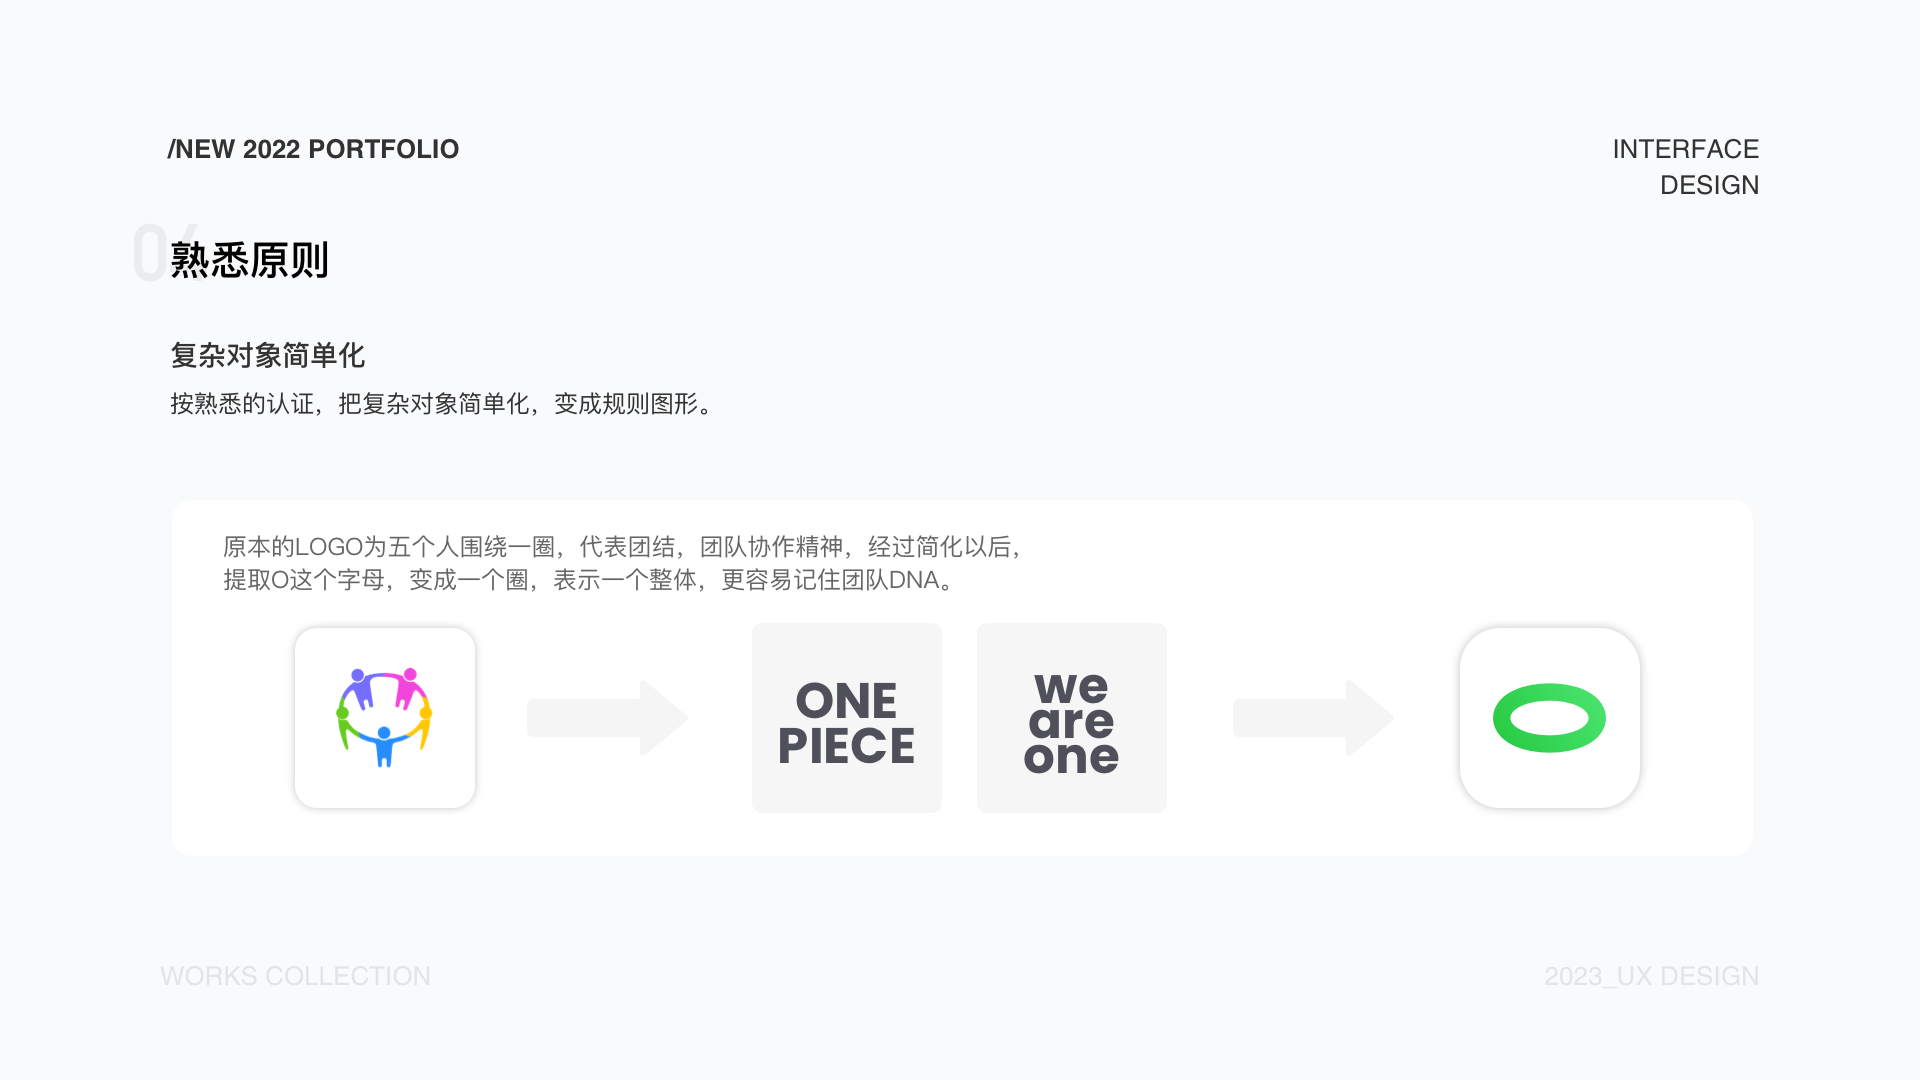The height and width of the screenshot is (1080, 1920).
Task: Select the 'we are one' text tile
Action: tap(1072, 718)
